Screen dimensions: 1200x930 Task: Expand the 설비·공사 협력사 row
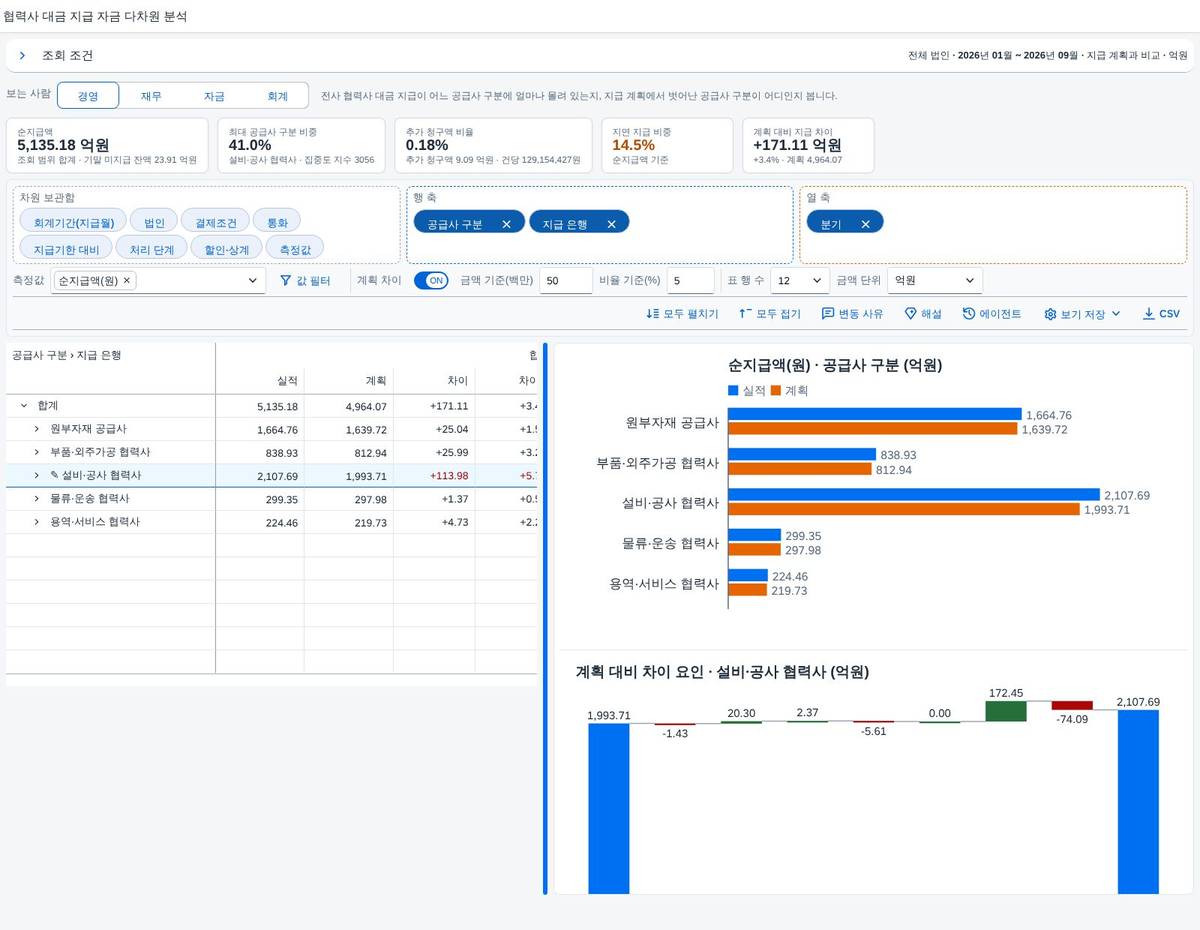click(36, 476)
